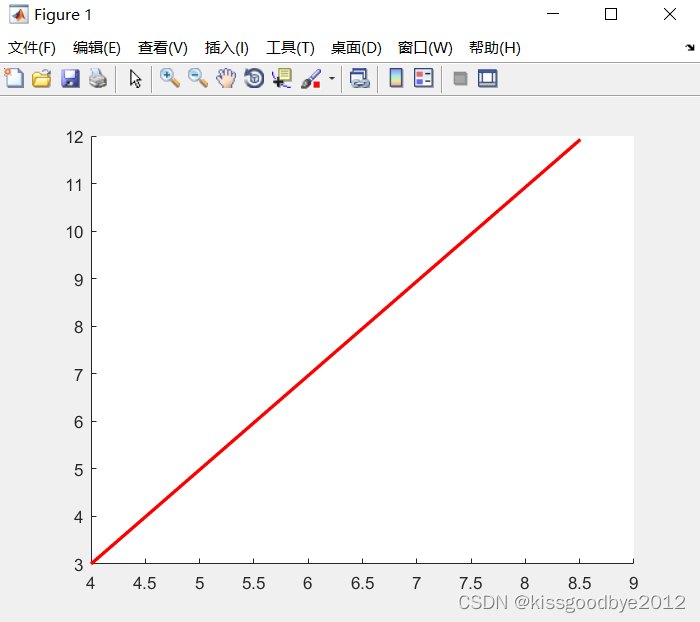This screenshot has width=700, height=622.
Task: Insert a colorbar using toolbar icon
Action: click(396, 78)
